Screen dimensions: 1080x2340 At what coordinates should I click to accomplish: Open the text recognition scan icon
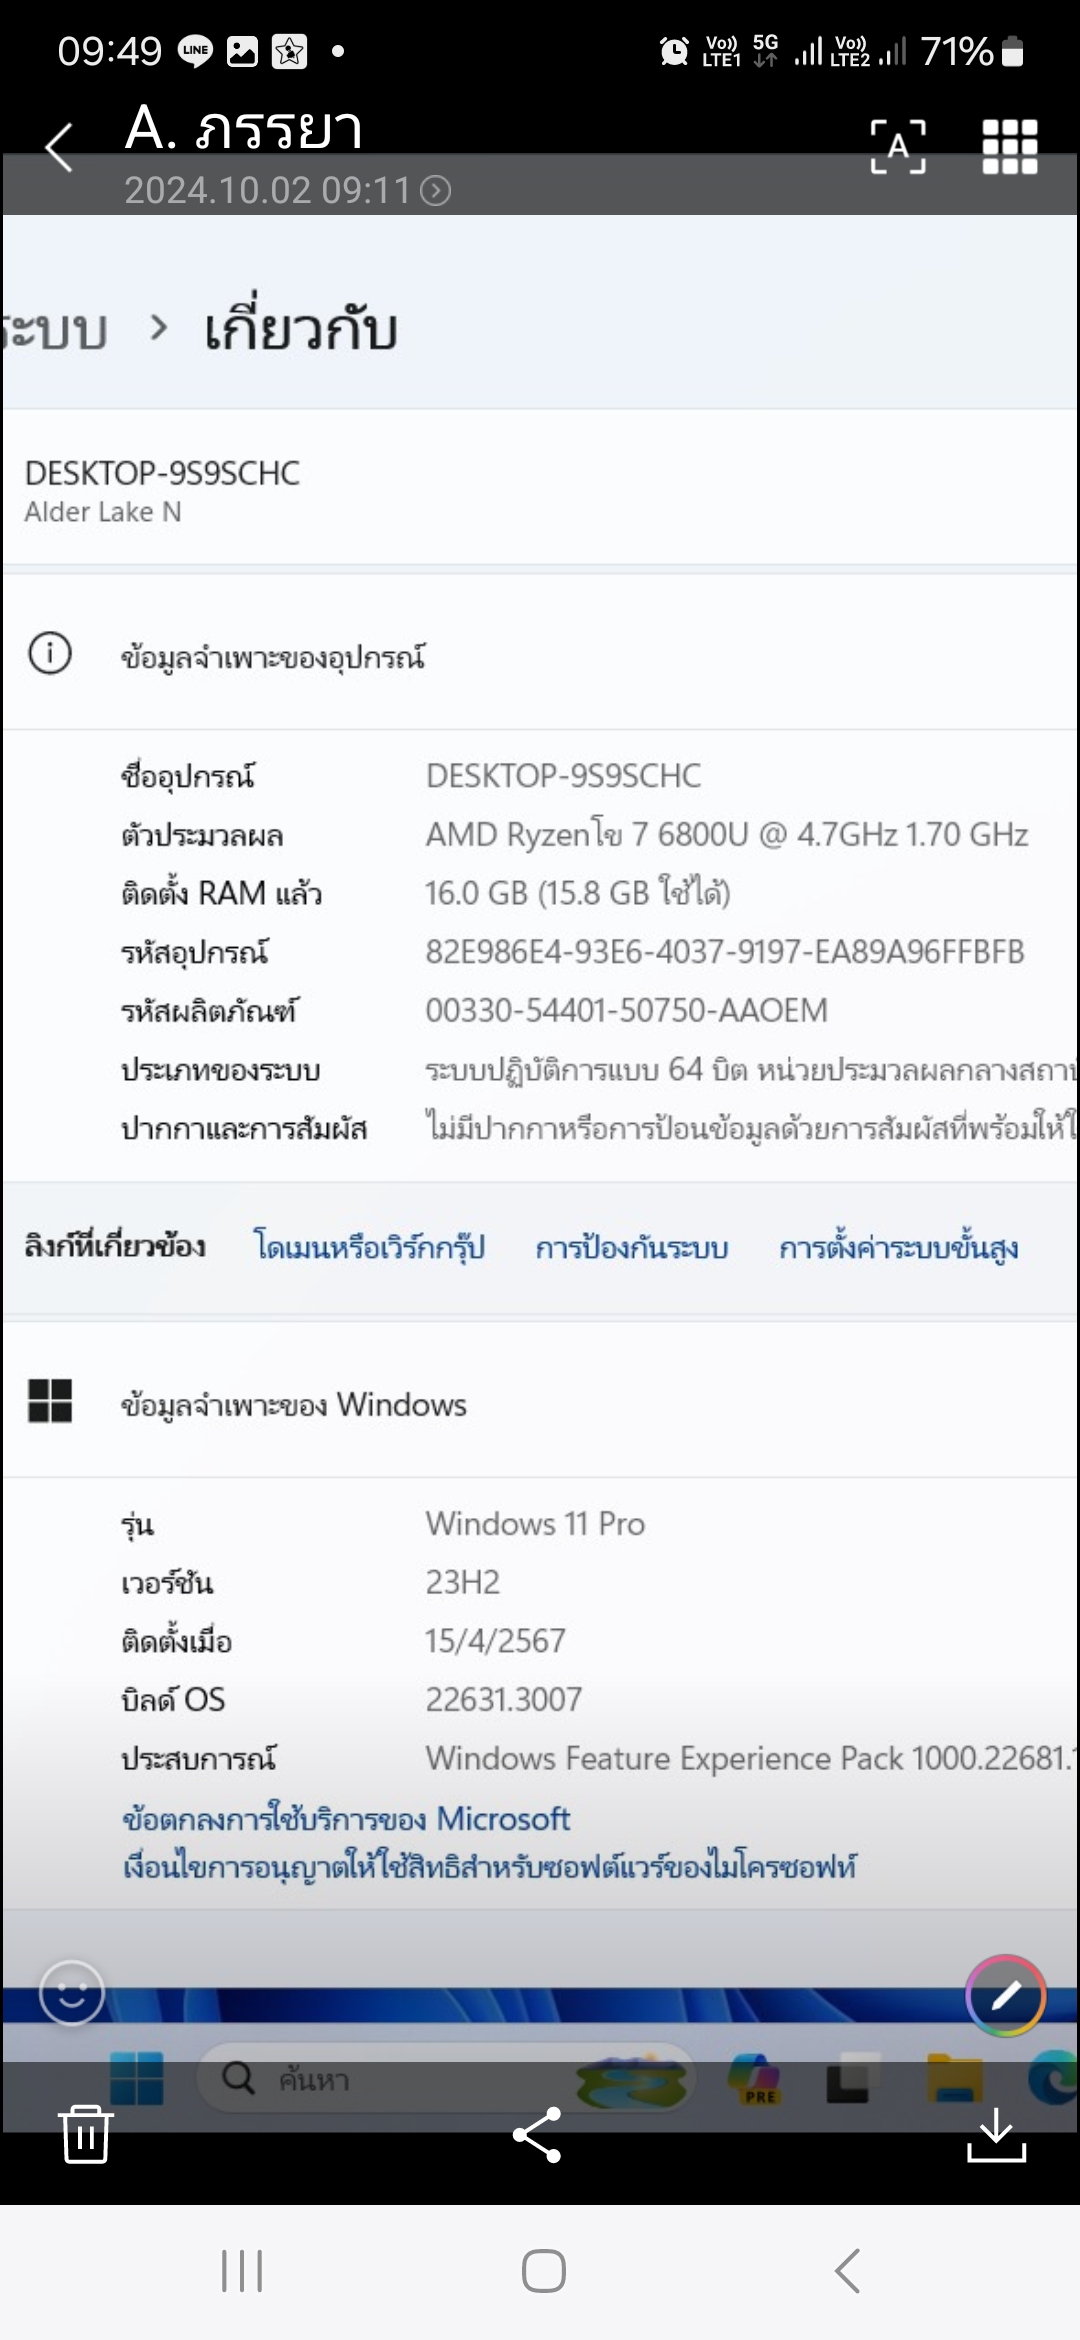(x=898, y=147)
